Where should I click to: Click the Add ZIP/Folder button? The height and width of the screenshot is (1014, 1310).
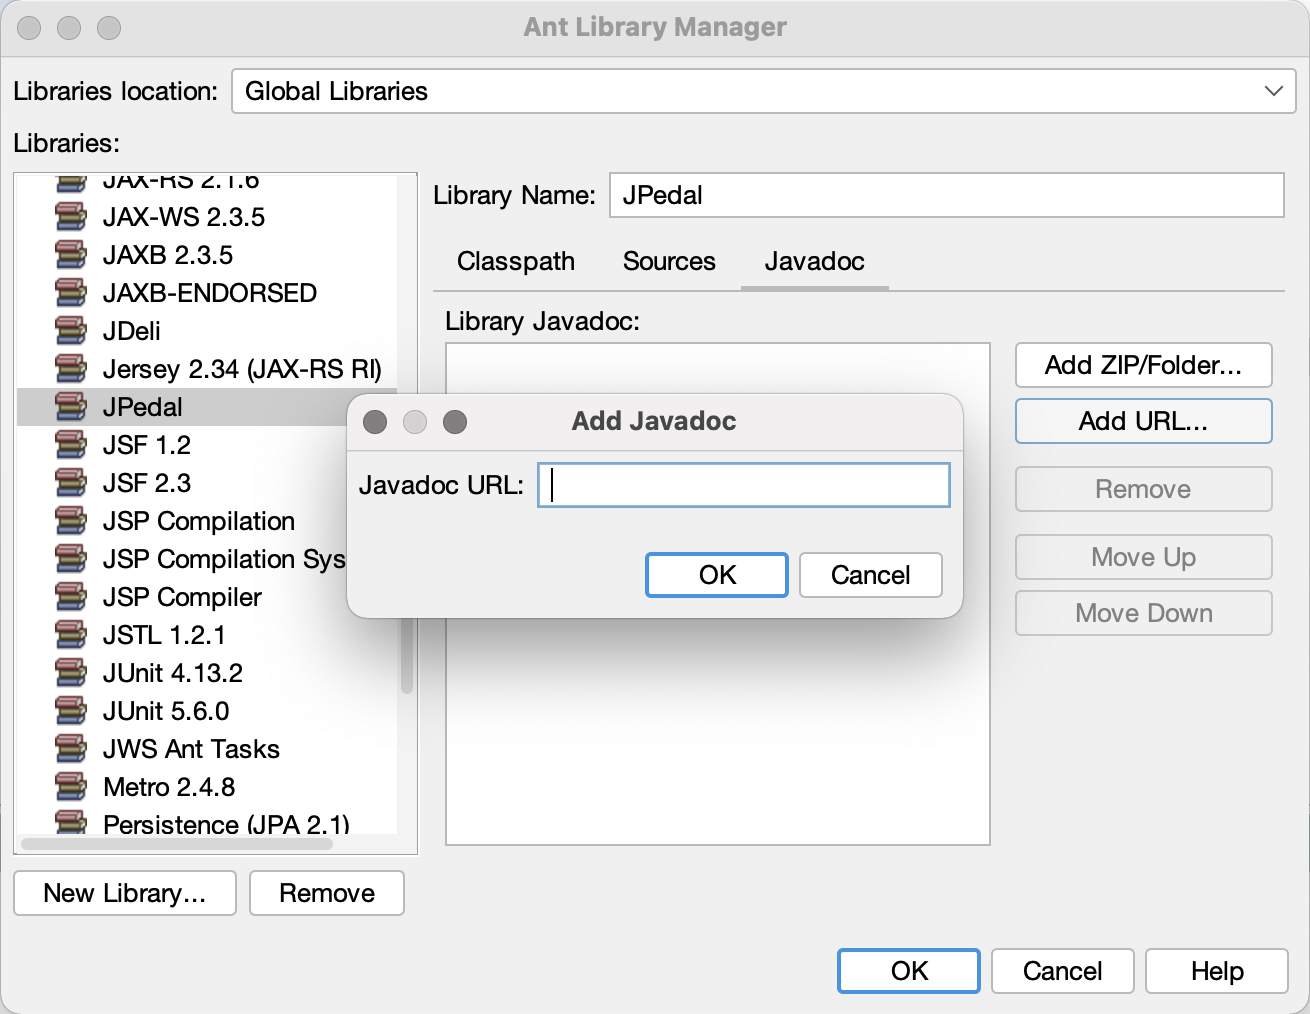[x=1143, y=365]
